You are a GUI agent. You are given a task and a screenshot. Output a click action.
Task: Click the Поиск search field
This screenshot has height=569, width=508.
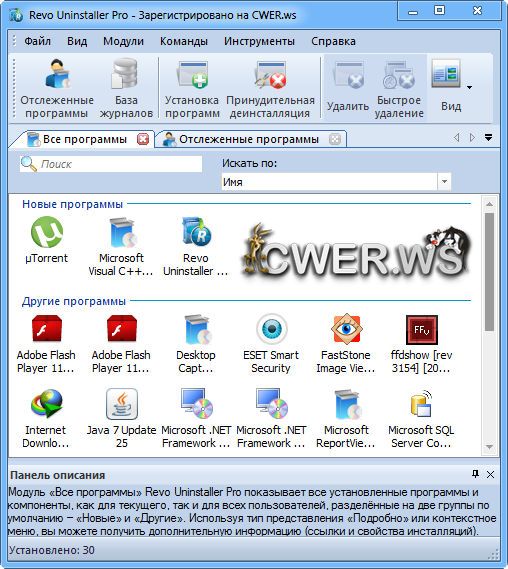click(111, 164)
